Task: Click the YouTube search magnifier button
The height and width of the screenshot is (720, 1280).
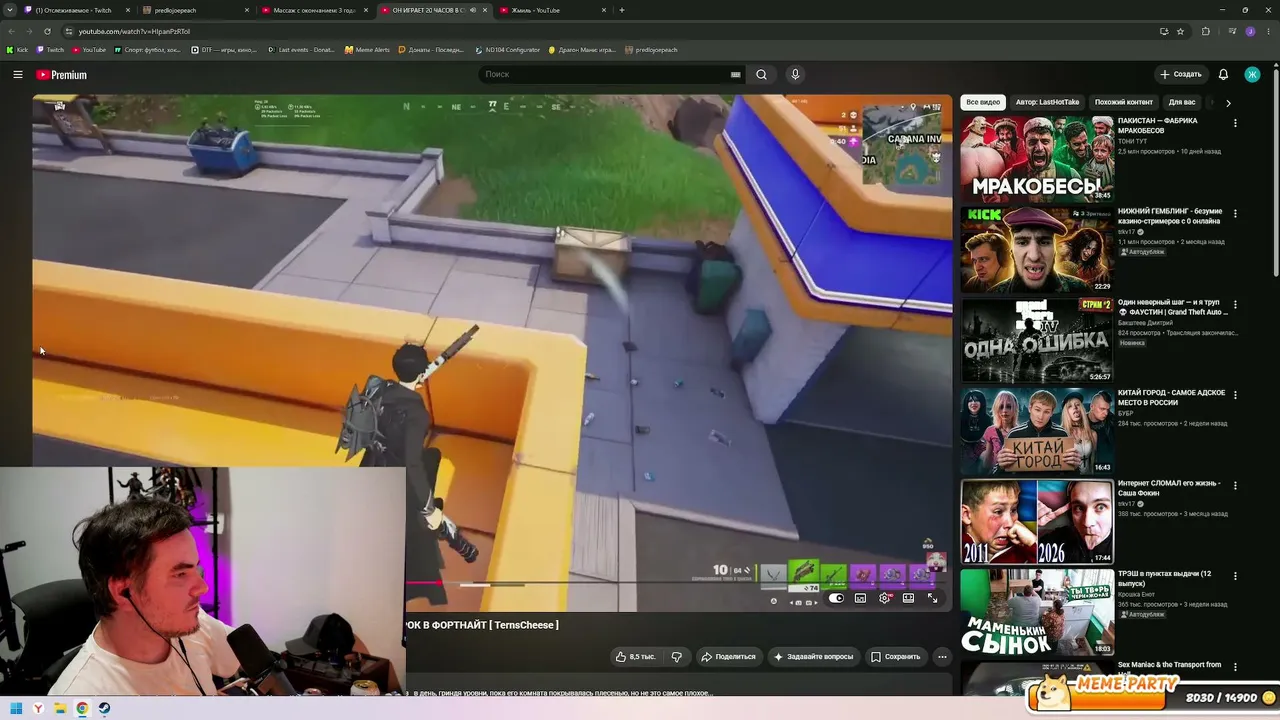Action: click(x=761, y=75)
